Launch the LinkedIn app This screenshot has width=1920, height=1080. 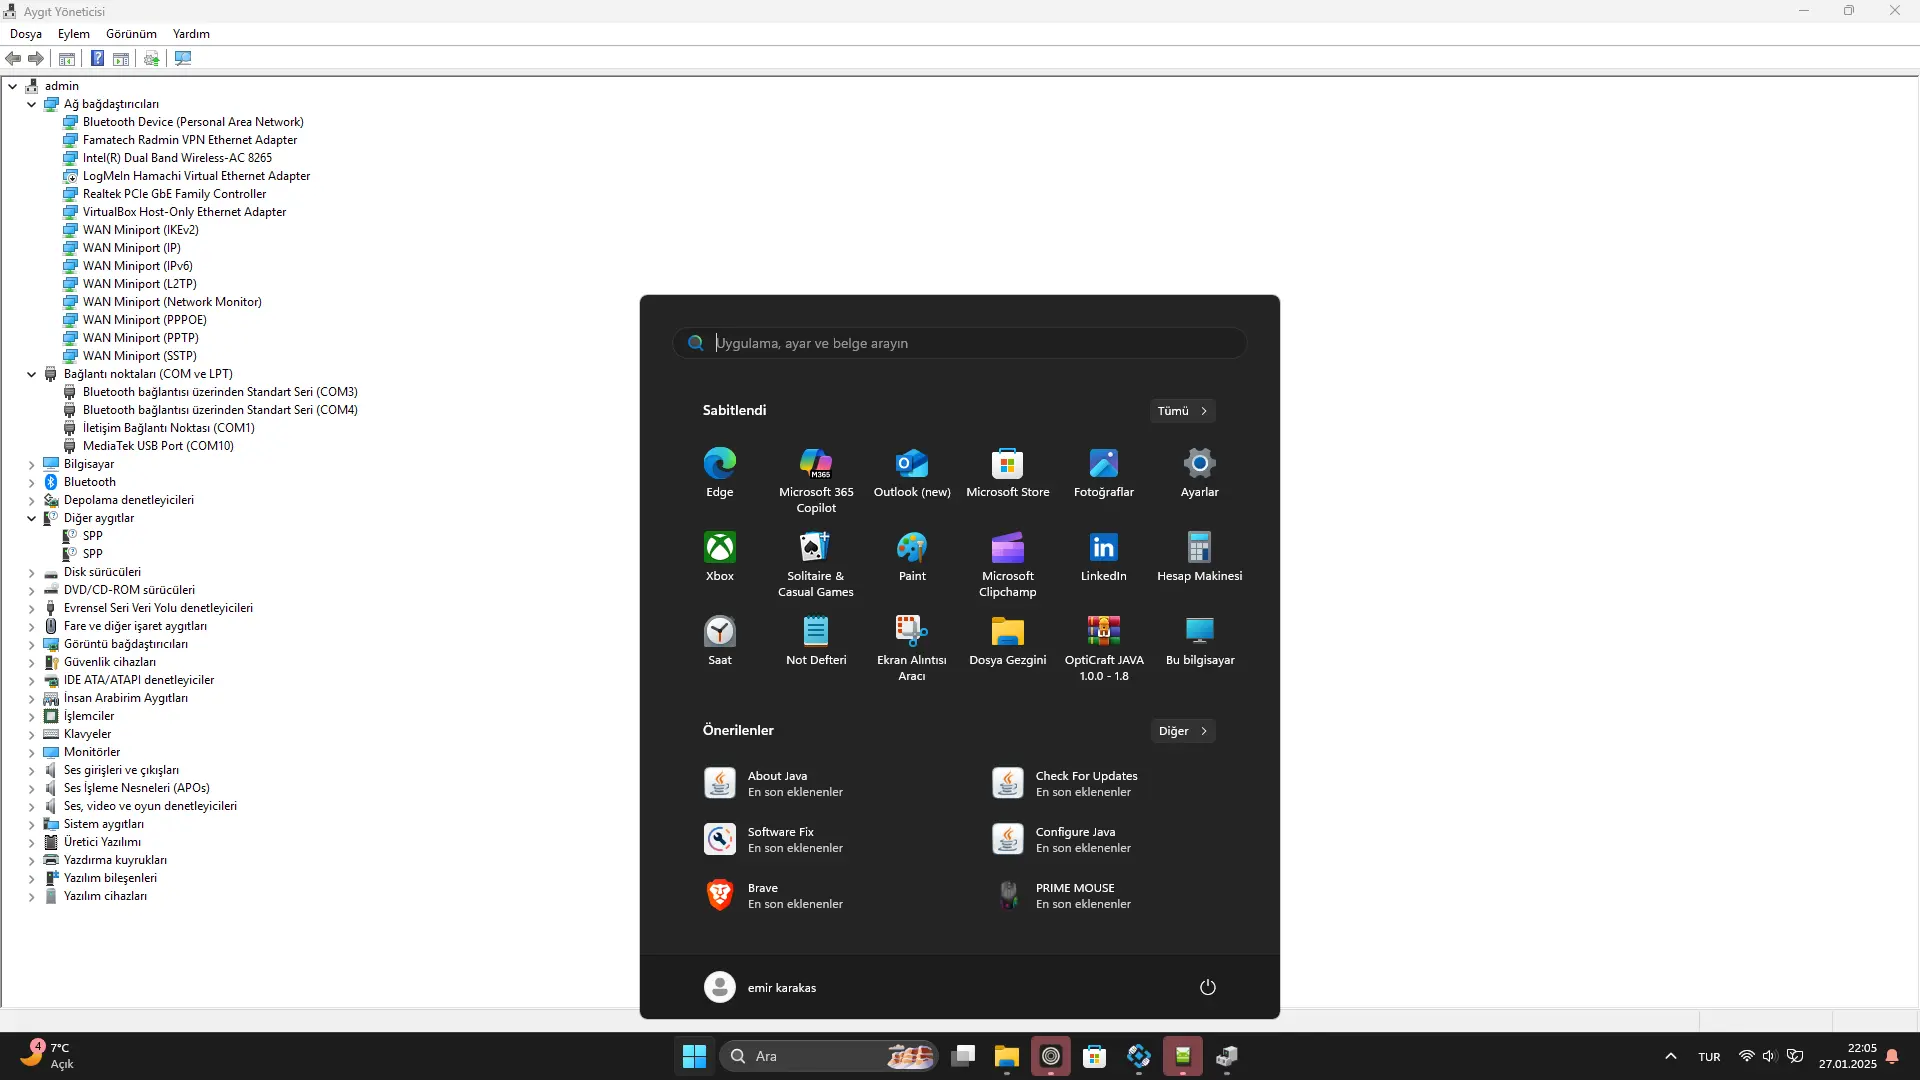(1104, 557)
